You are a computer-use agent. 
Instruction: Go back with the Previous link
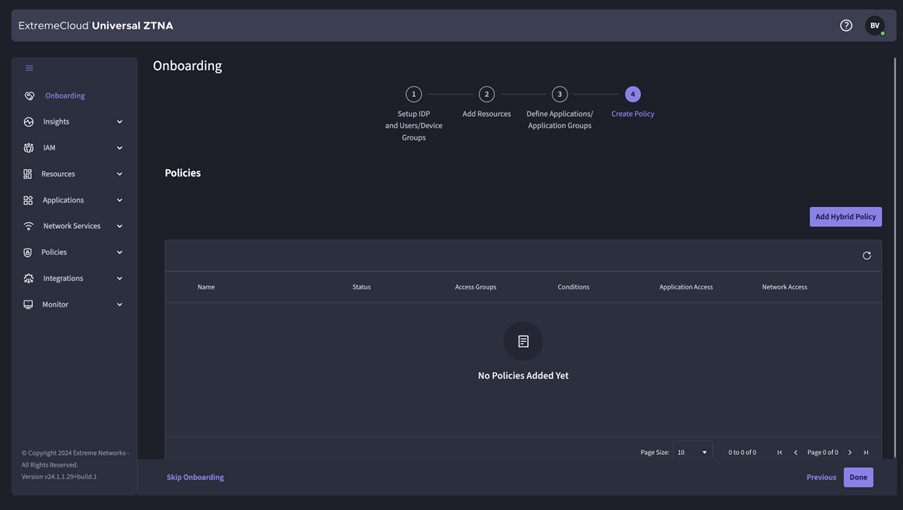pos(821,478)
